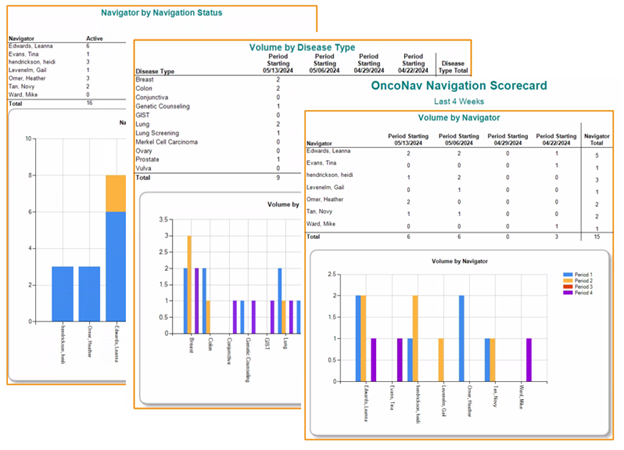The image size is (624, 450).
Task: Click Ward, Mike in Volume by Navigator table
Action: [x=327, y=226]
